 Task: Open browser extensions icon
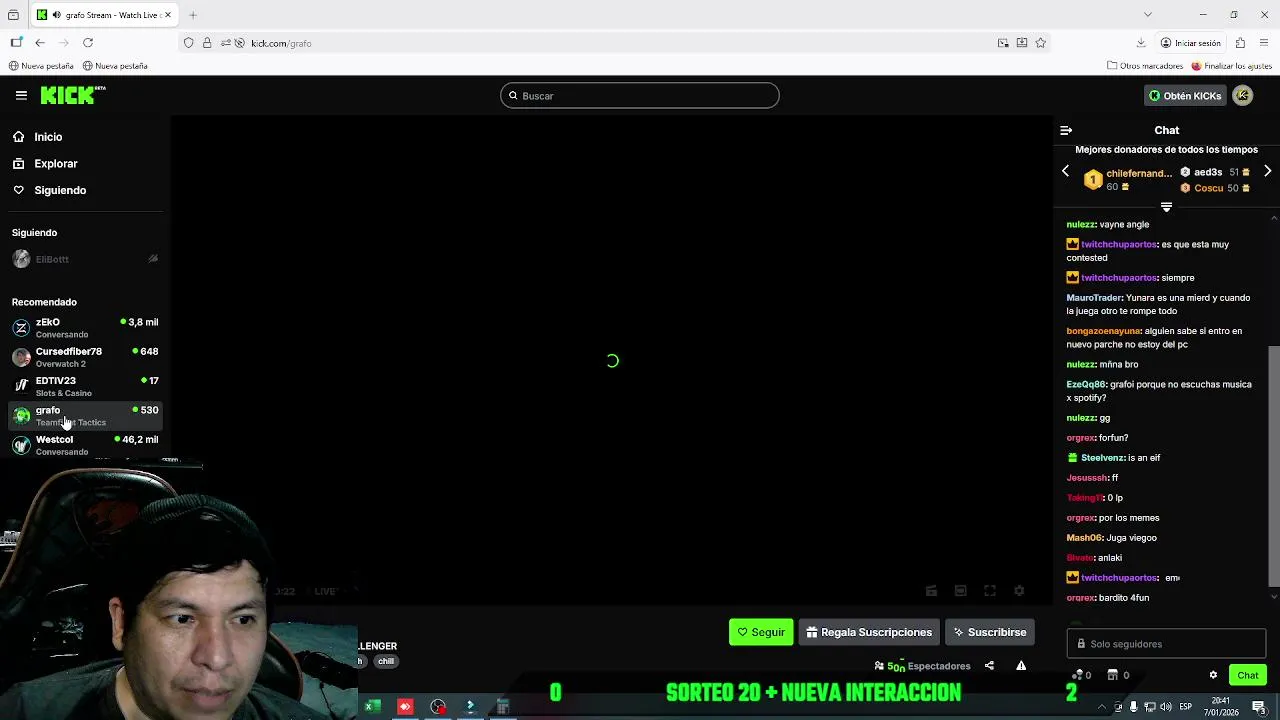1240,43
